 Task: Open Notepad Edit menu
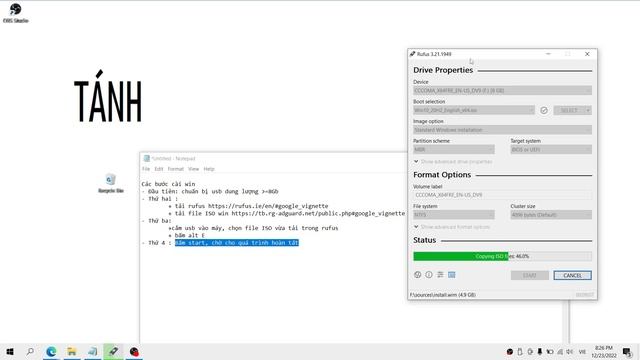[158, 169]
